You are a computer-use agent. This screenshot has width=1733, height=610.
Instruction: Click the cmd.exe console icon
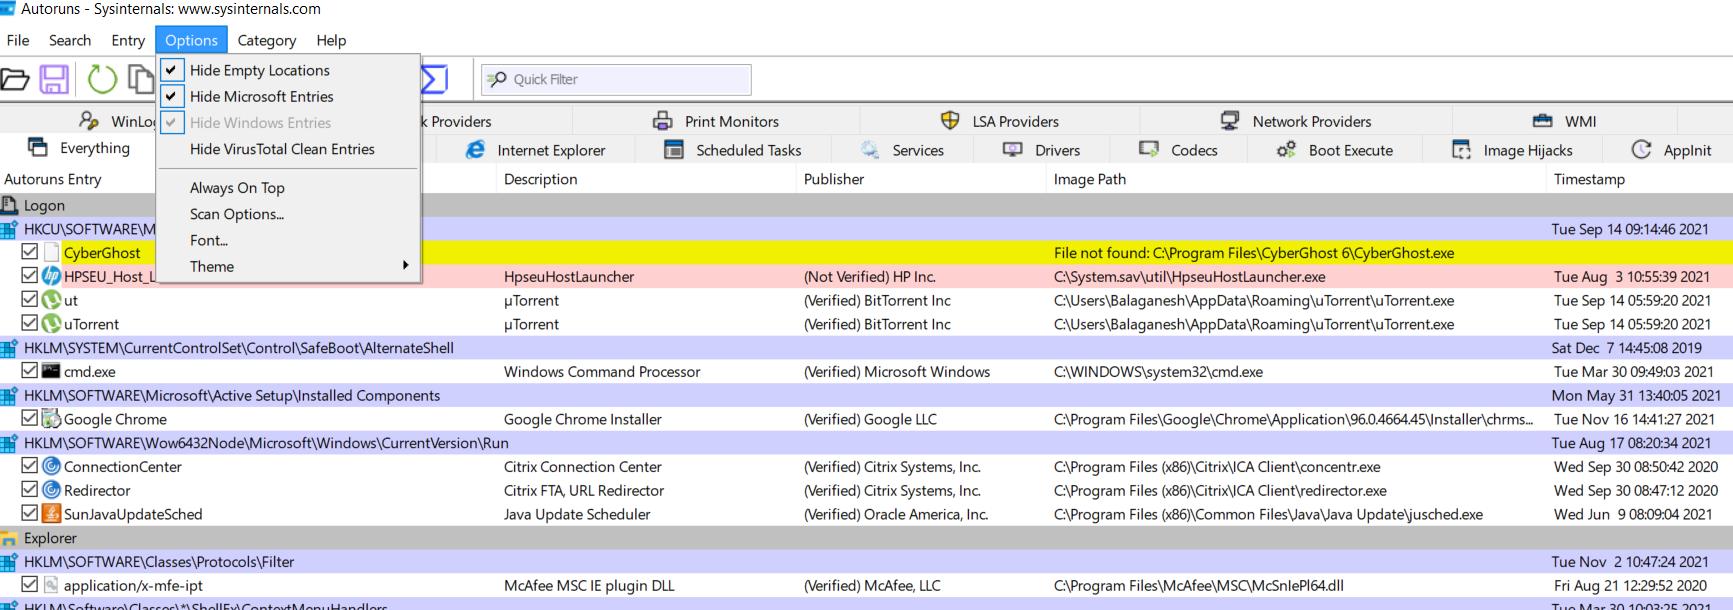coord(52,371)
